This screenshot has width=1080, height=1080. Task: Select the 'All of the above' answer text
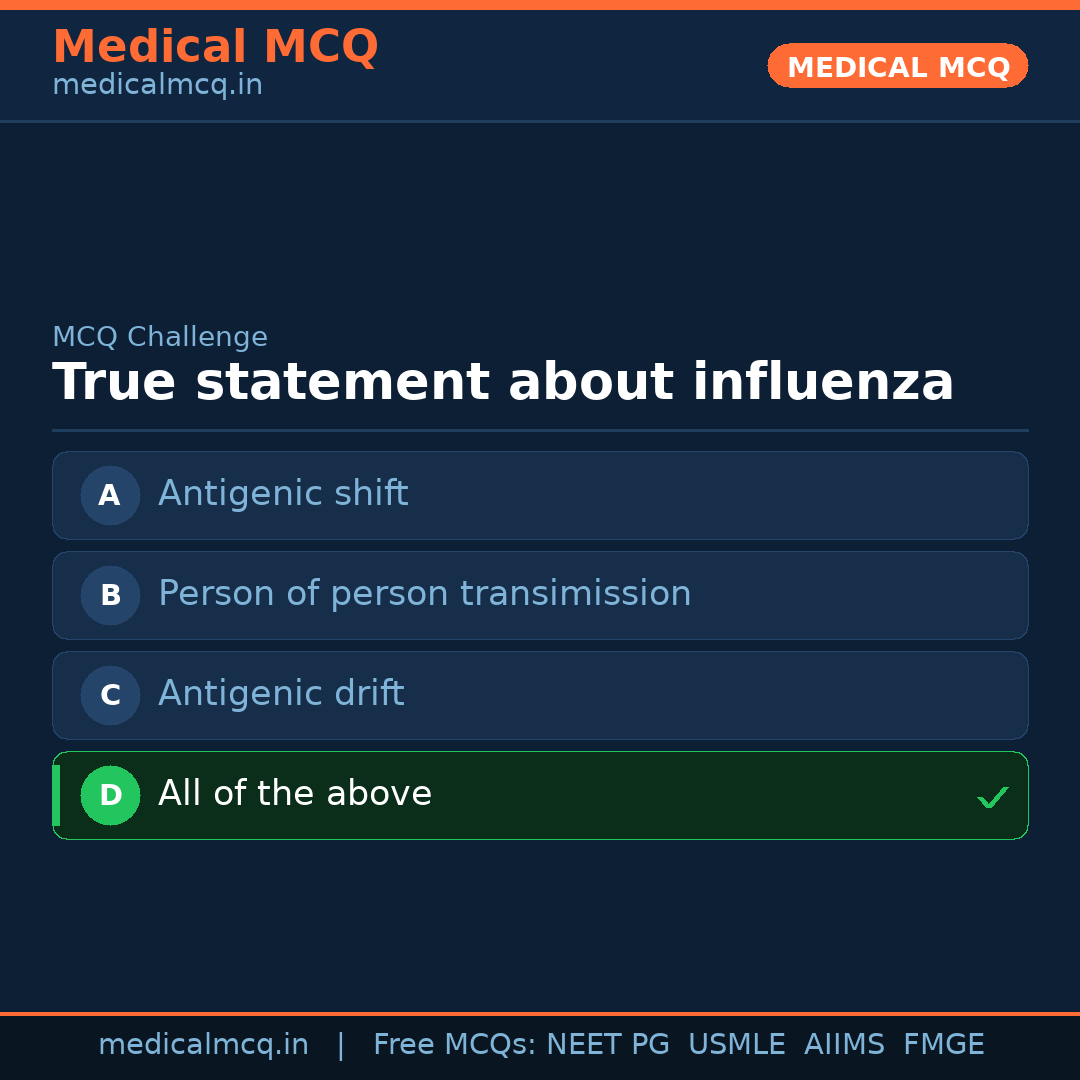(295, 794)
